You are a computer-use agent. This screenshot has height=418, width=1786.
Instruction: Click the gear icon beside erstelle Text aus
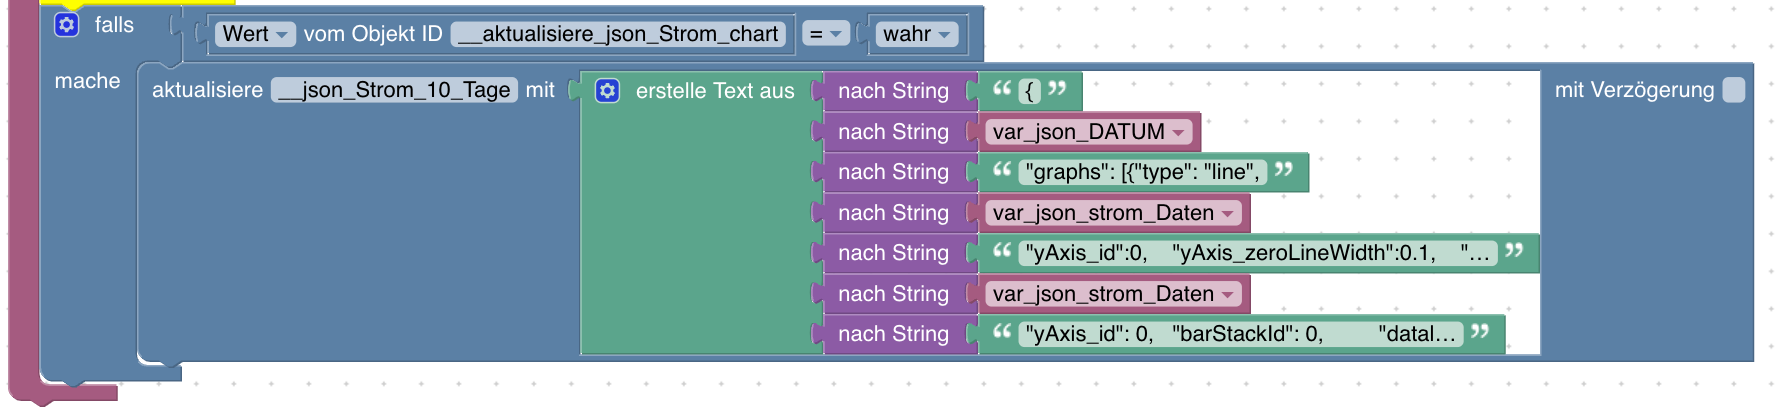point(607,91)
